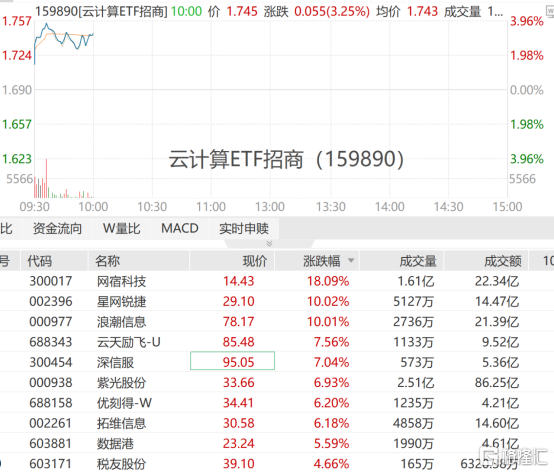The width and height of the screenshot is (554, 473).
Task: Click the 159890[云计算ETF招商] chart title
Action: [x=101, y=12]
